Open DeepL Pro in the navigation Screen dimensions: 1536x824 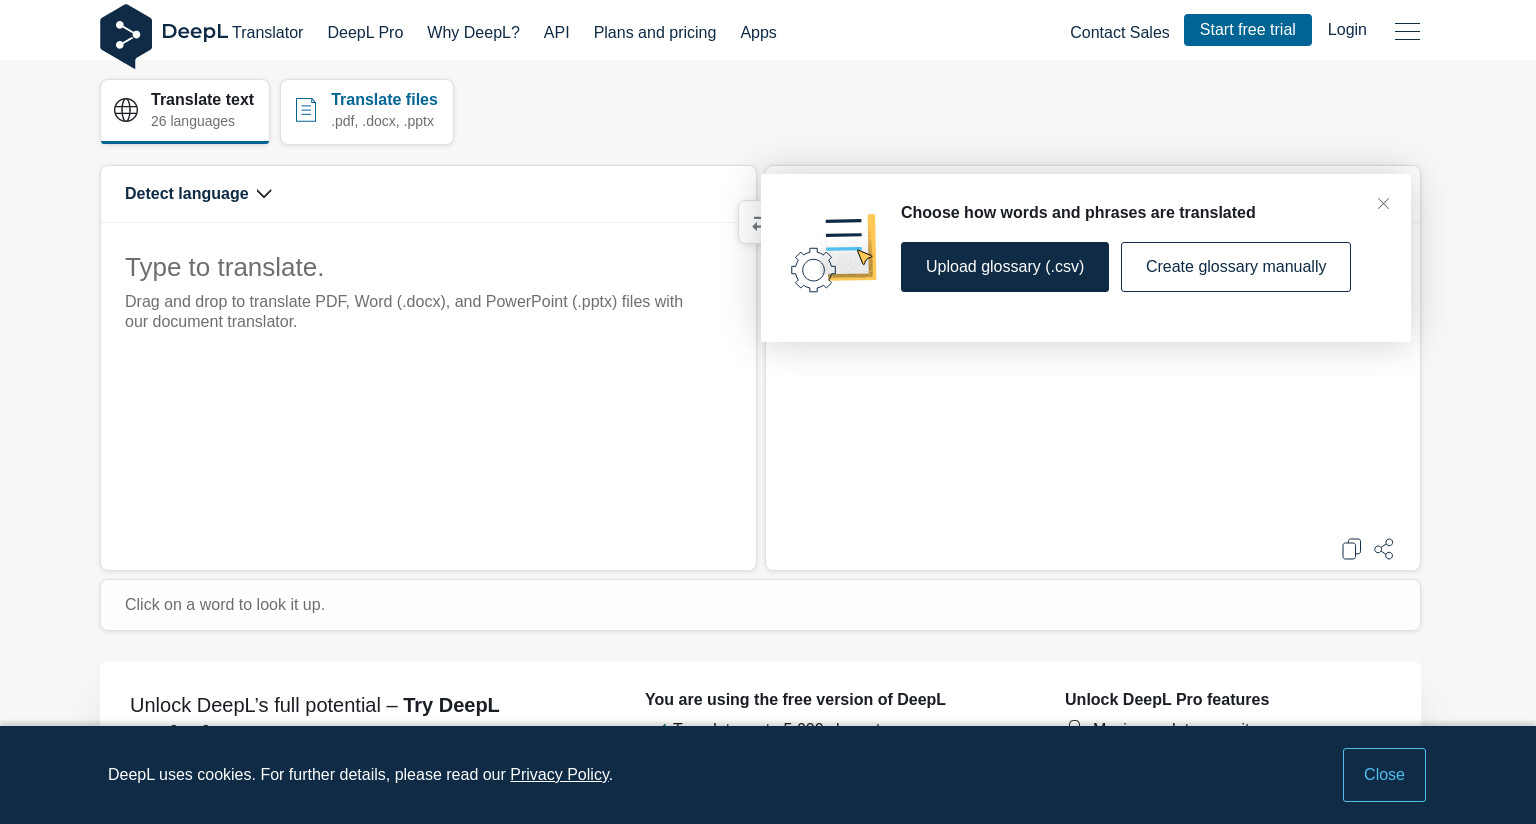pos(365,32)
